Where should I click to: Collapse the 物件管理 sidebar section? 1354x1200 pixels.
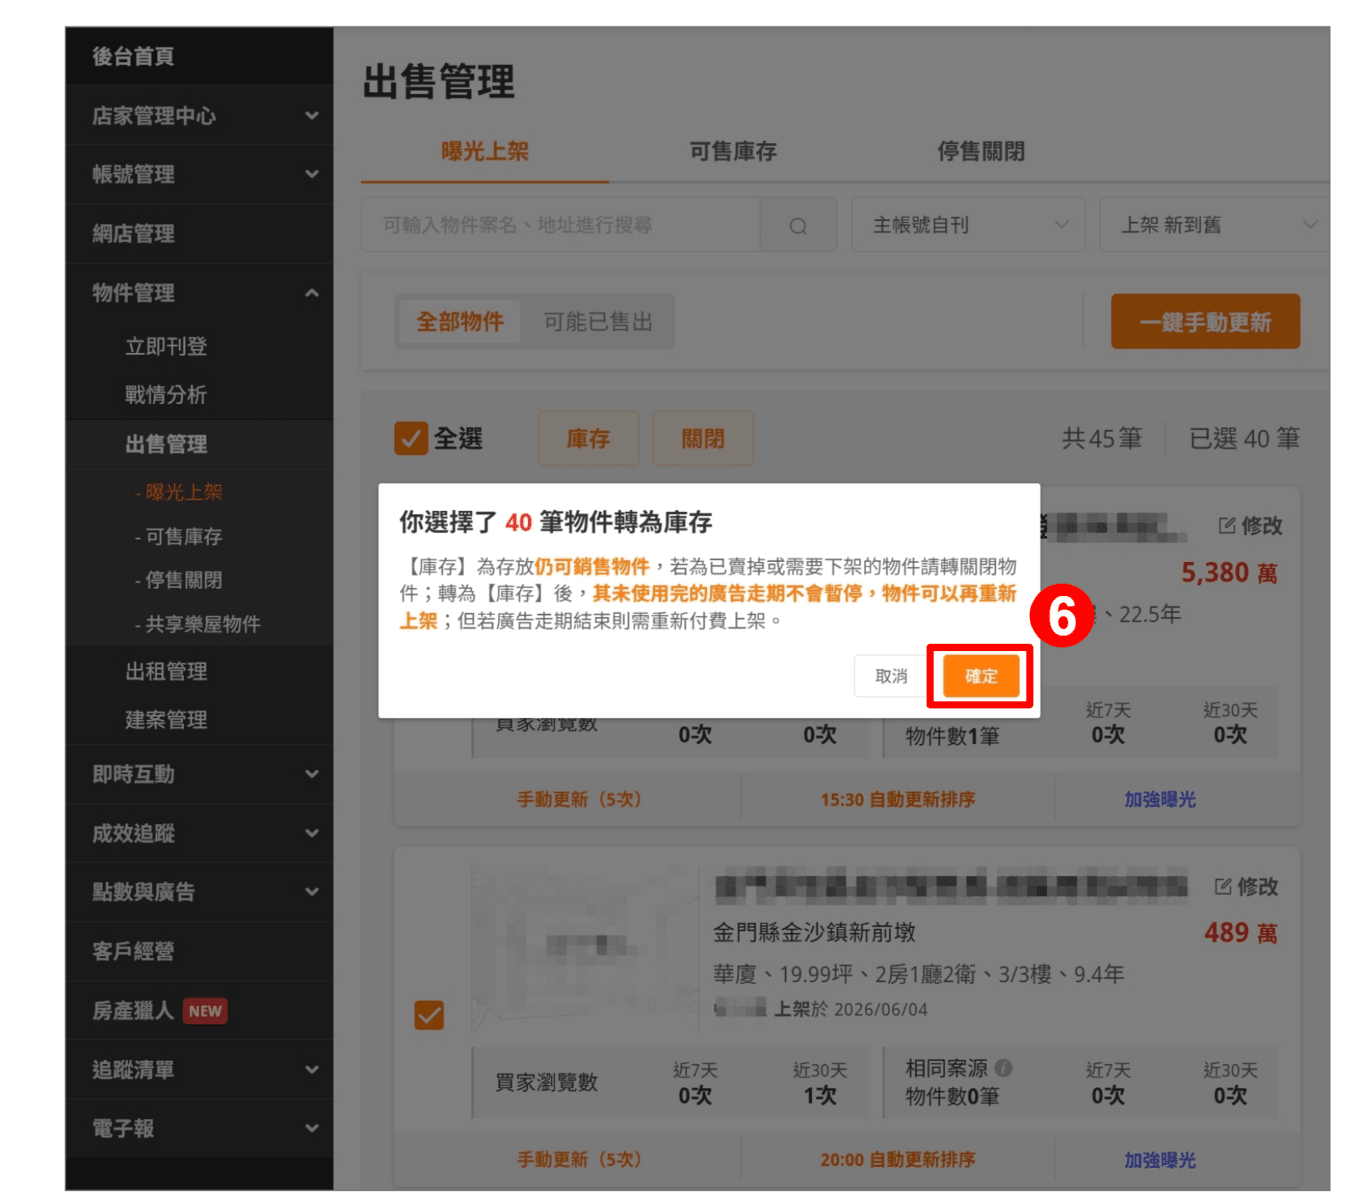pyautogui.click(x=199, y=292)
